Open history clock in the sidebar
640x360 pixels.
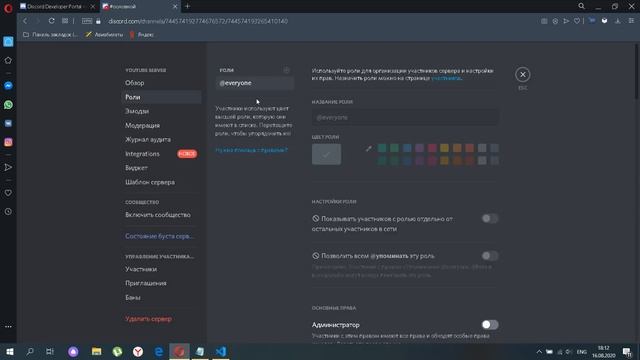pos(8,211)
